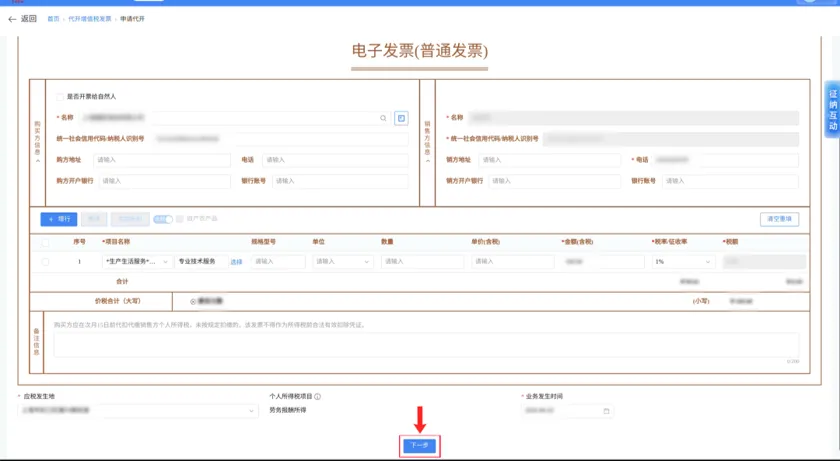Click the 备注信息 remarks text area
Image resolution: width=840 pixels, height=461 pixels.
click(x=426, y=345)
